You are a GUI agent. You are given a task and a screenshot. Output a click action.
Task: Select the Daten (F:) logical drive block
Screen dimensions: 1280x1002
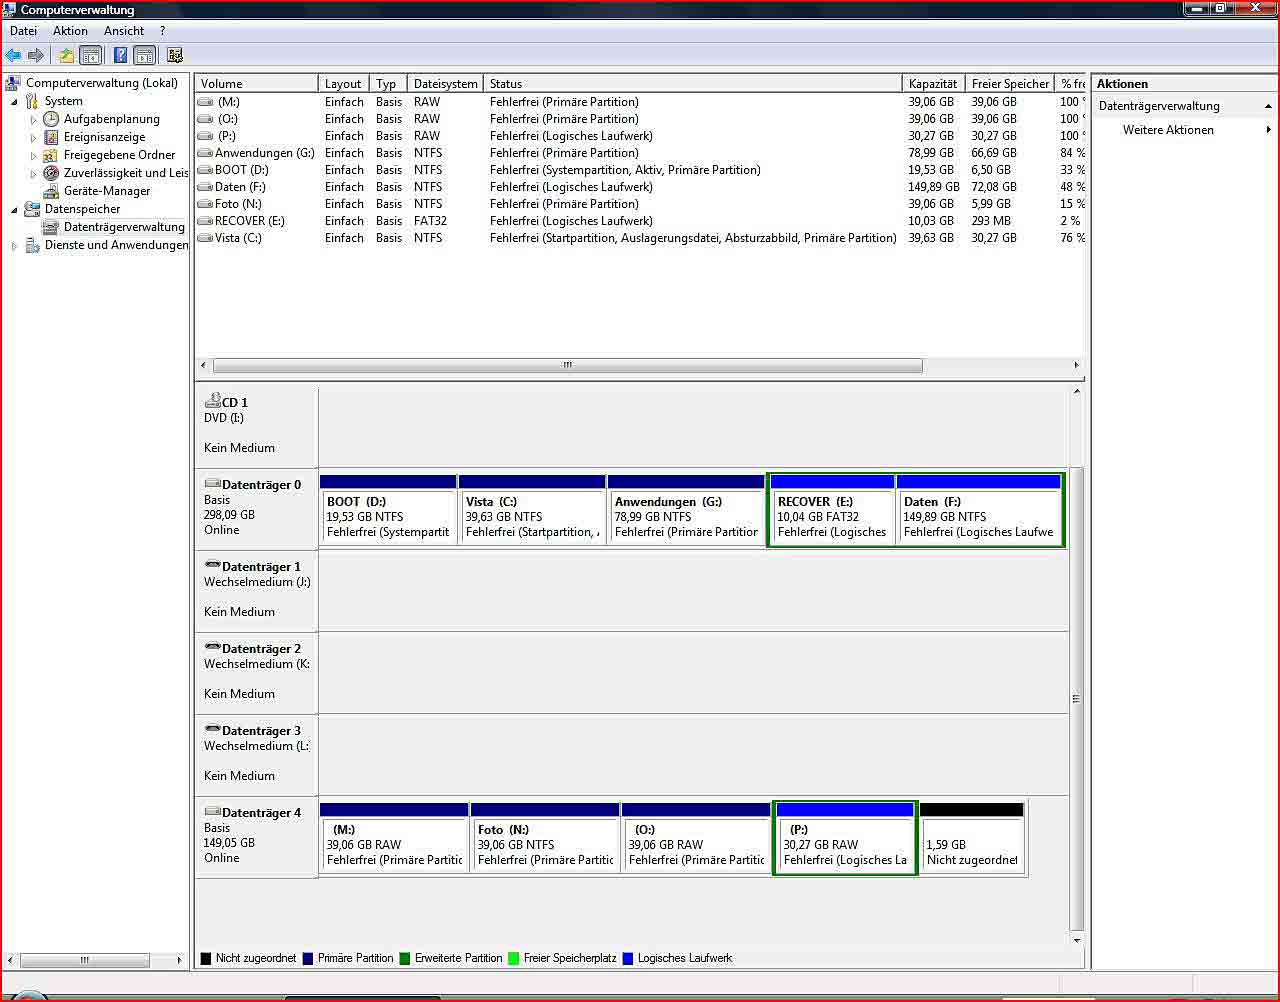tap(978, 510)
